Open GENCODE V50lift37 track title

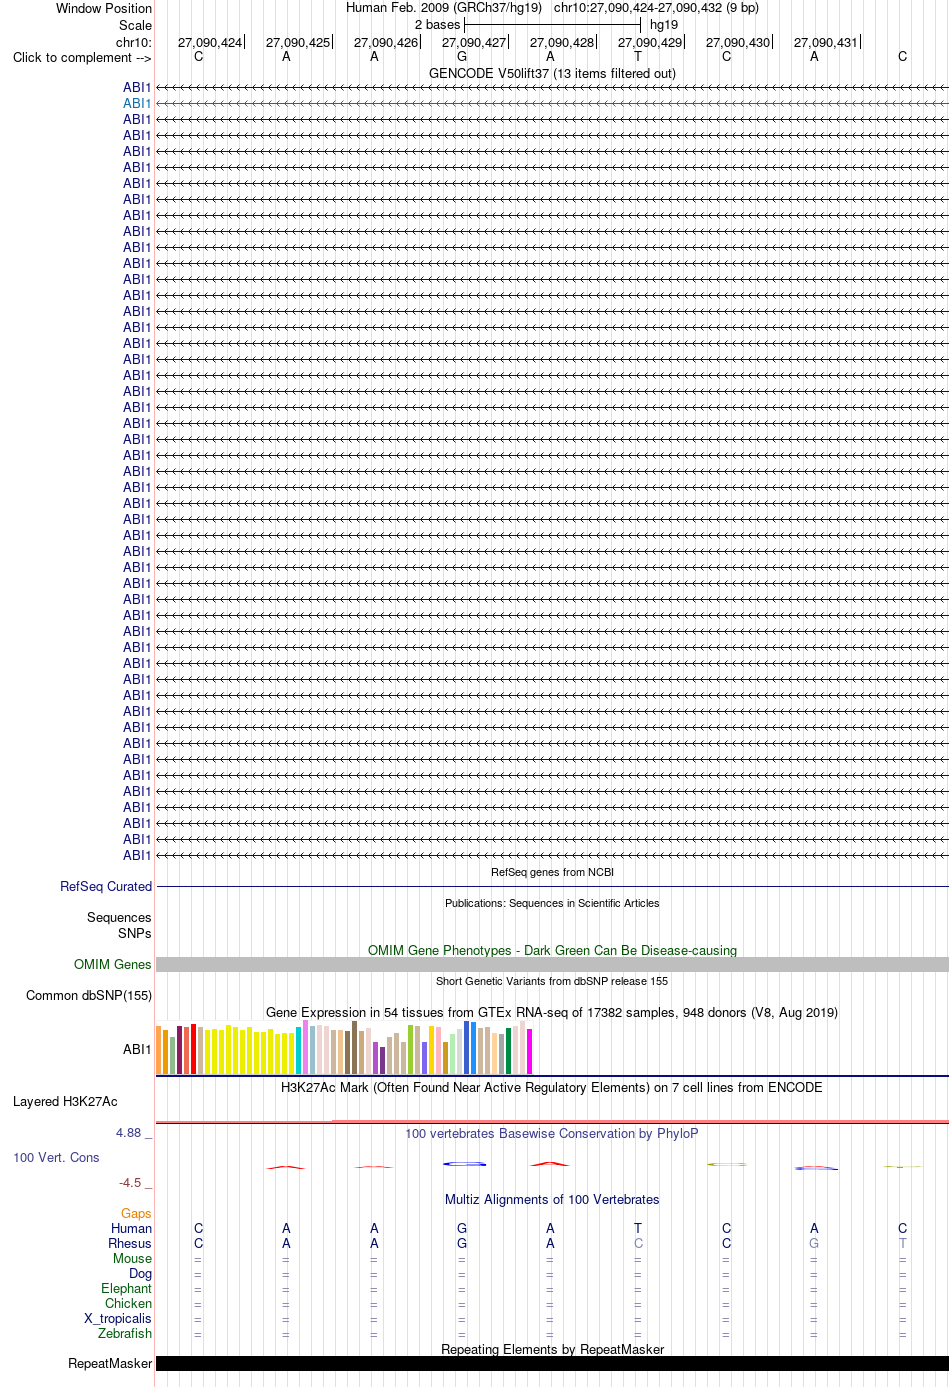point(552,73)
